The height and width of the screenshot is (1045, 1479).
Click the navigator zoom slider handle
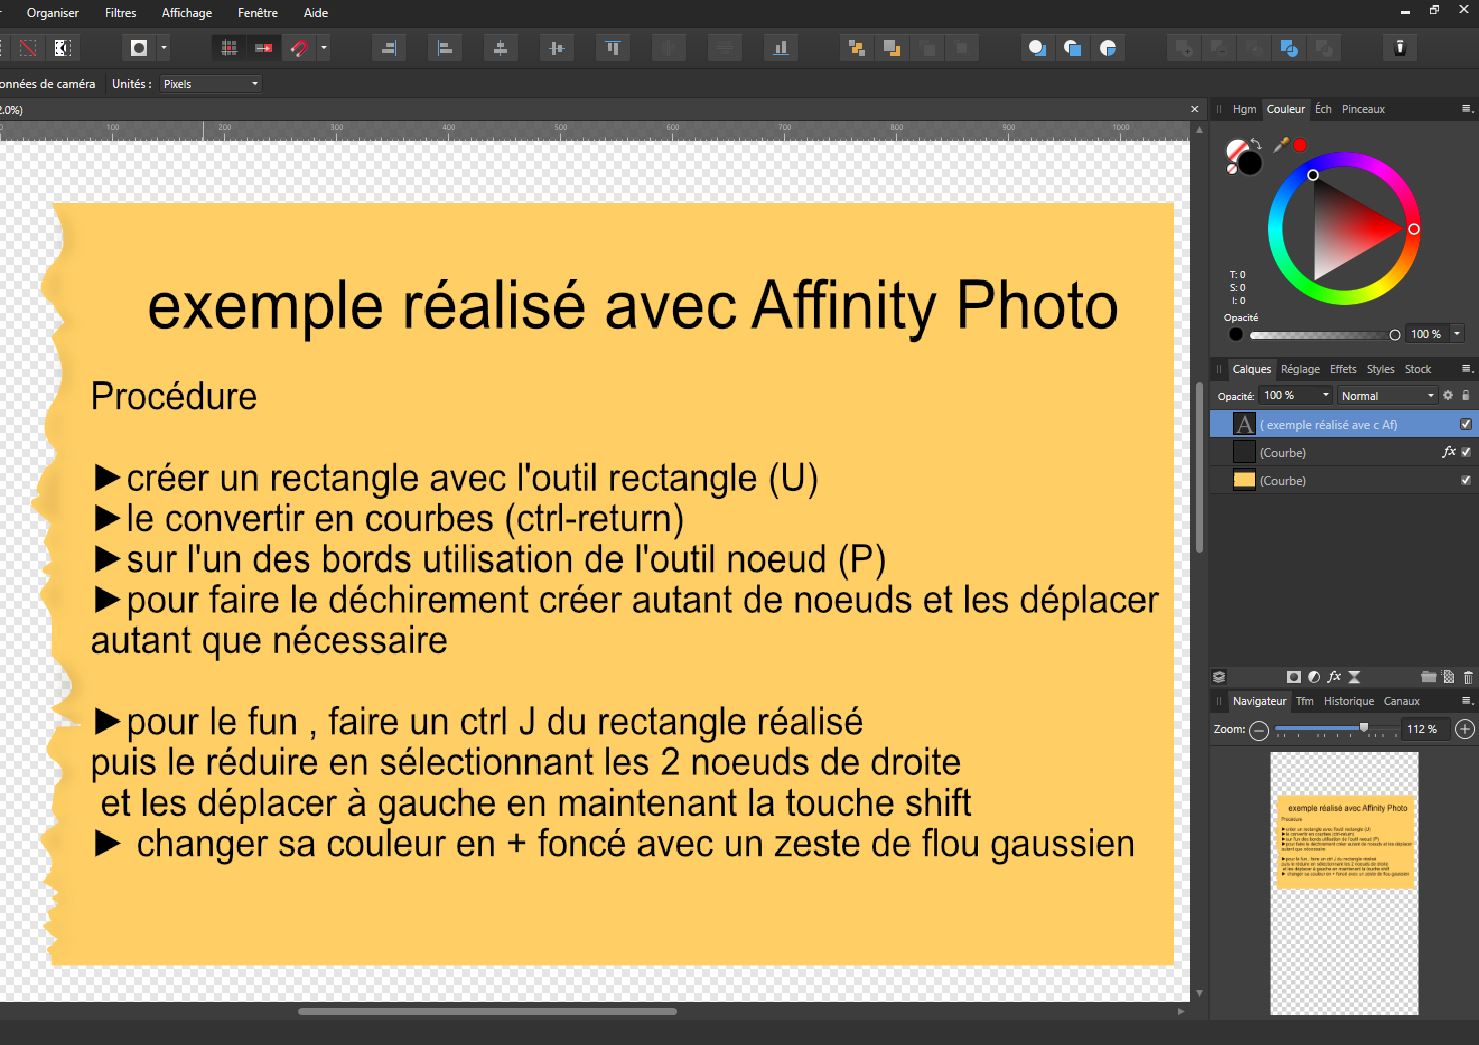pos(1364,728)
